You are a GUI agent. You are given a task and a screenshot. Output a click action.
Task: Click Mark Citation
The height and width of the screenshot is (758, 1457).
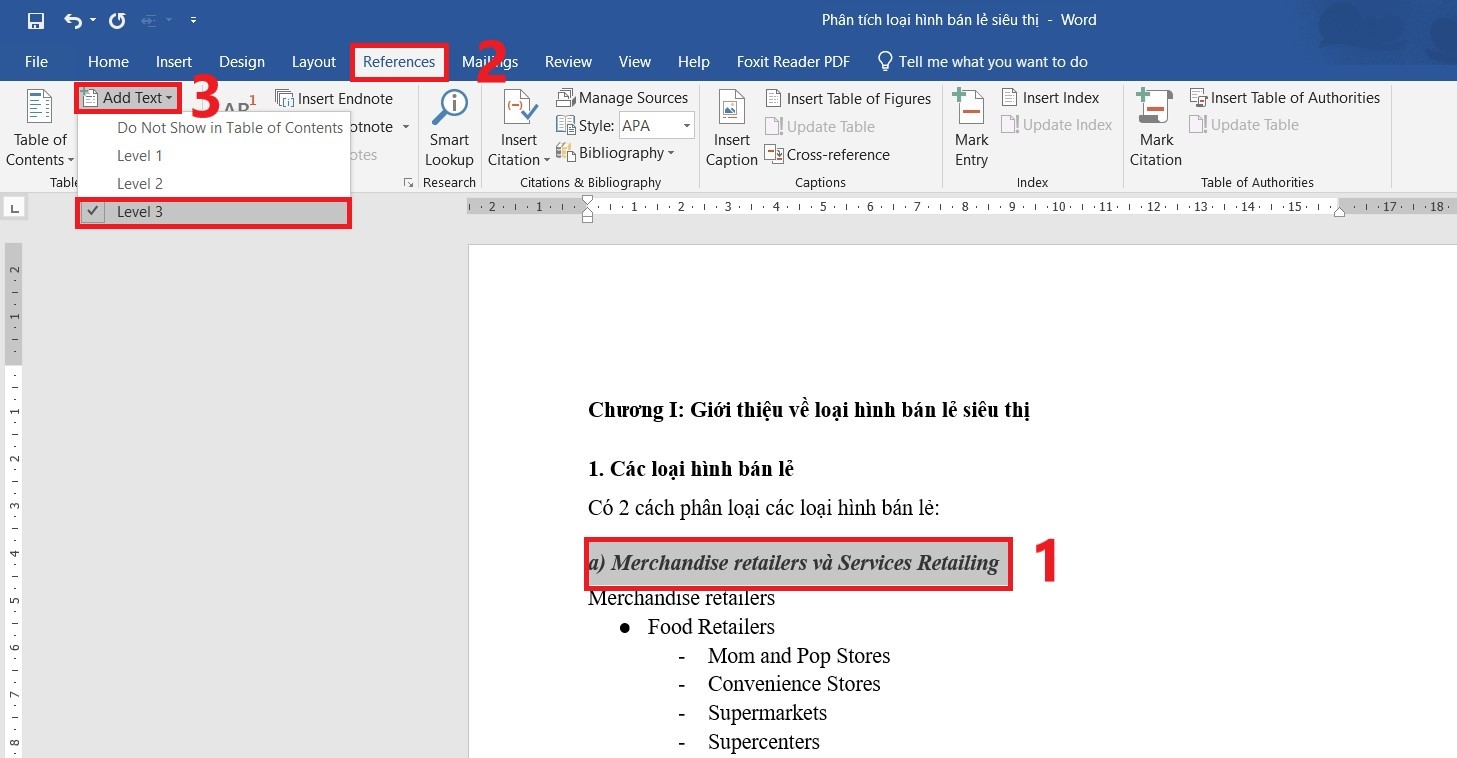coord(1156,129)
